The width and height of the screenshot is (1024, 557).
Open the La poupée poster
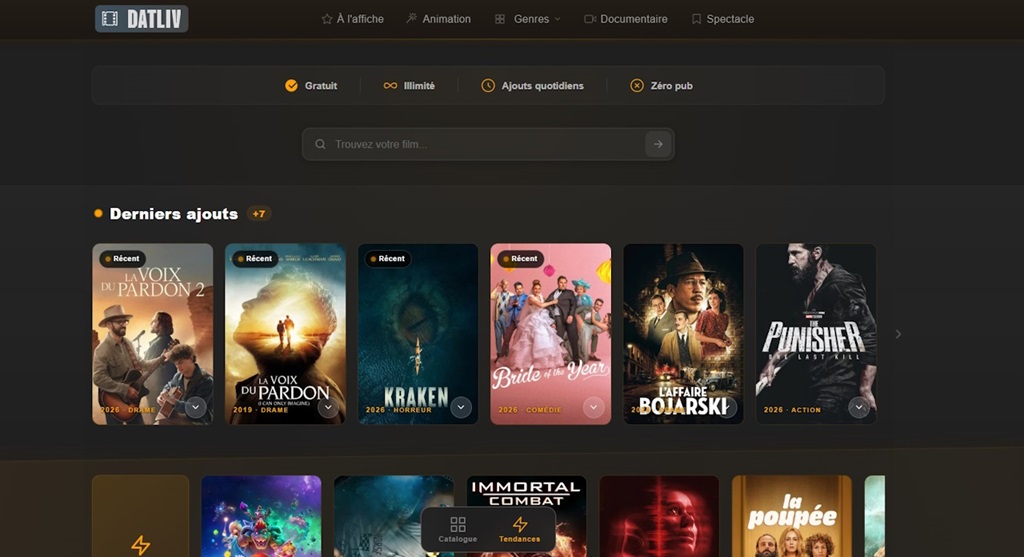click(792, 516)
